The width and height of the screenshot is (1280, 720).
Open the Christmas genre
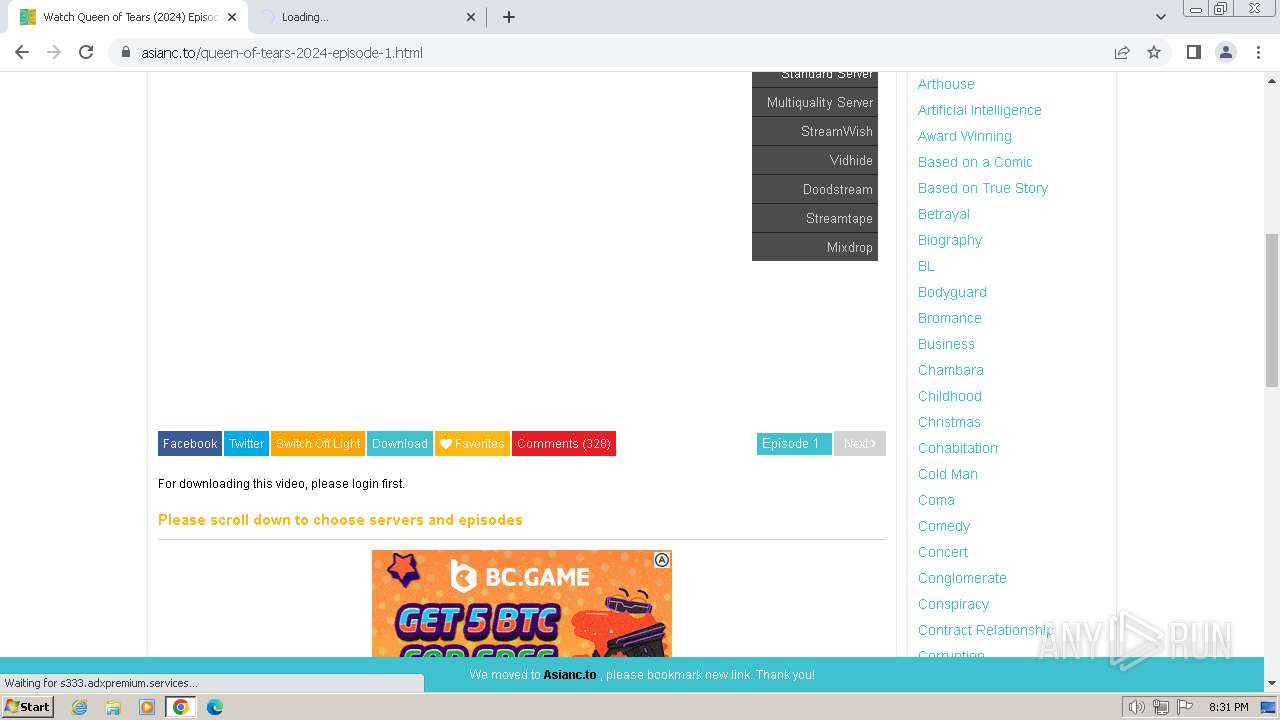[x=949, y=422]
